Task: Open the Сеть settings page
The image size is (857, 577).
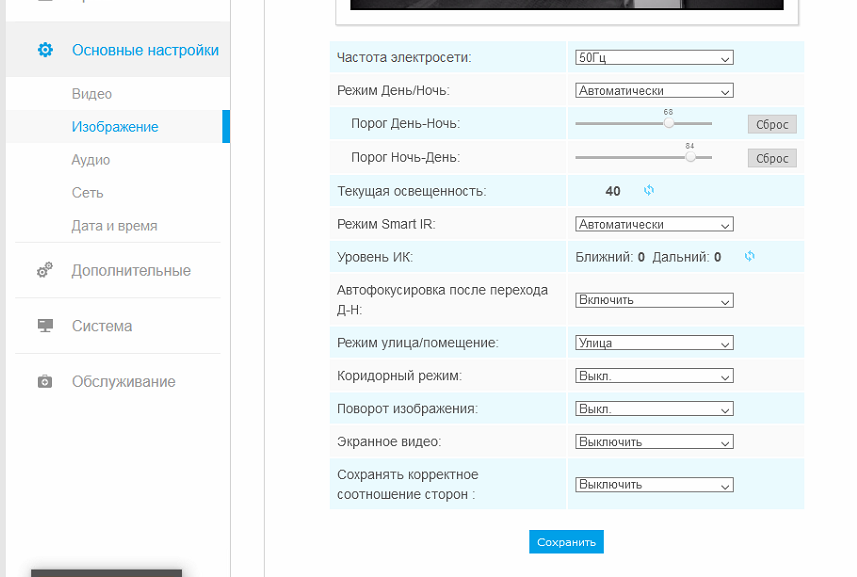Action: point(87,193)
